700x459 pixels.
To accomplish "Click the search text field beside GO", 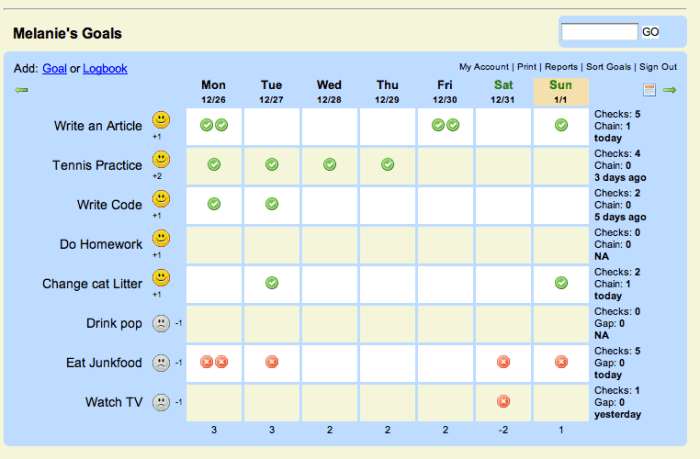I will point(599,32).
